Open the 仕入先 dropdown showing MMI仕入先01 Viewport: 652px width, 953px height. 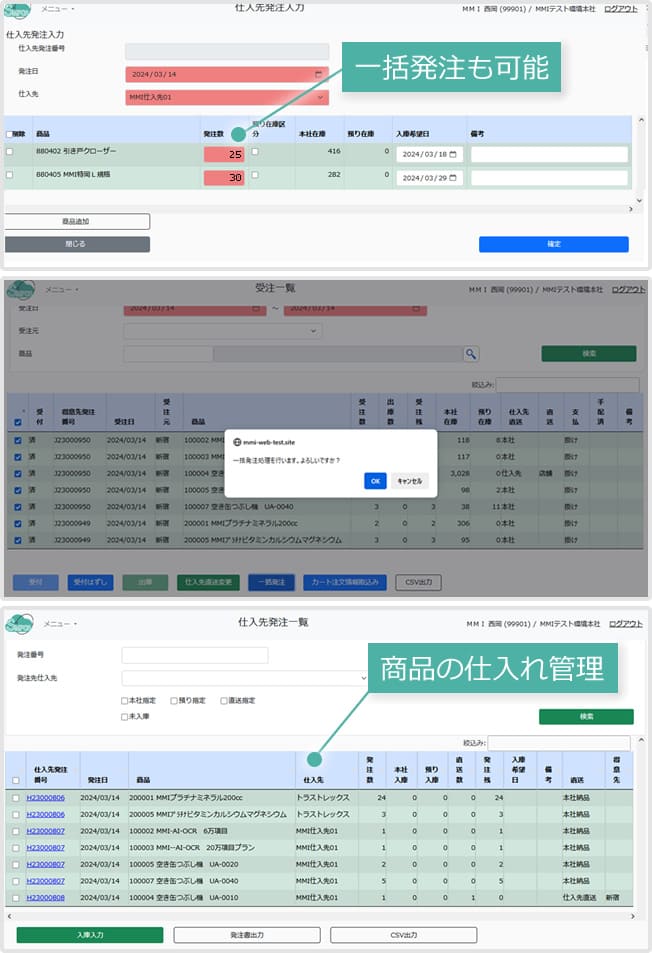pos(227,97)
